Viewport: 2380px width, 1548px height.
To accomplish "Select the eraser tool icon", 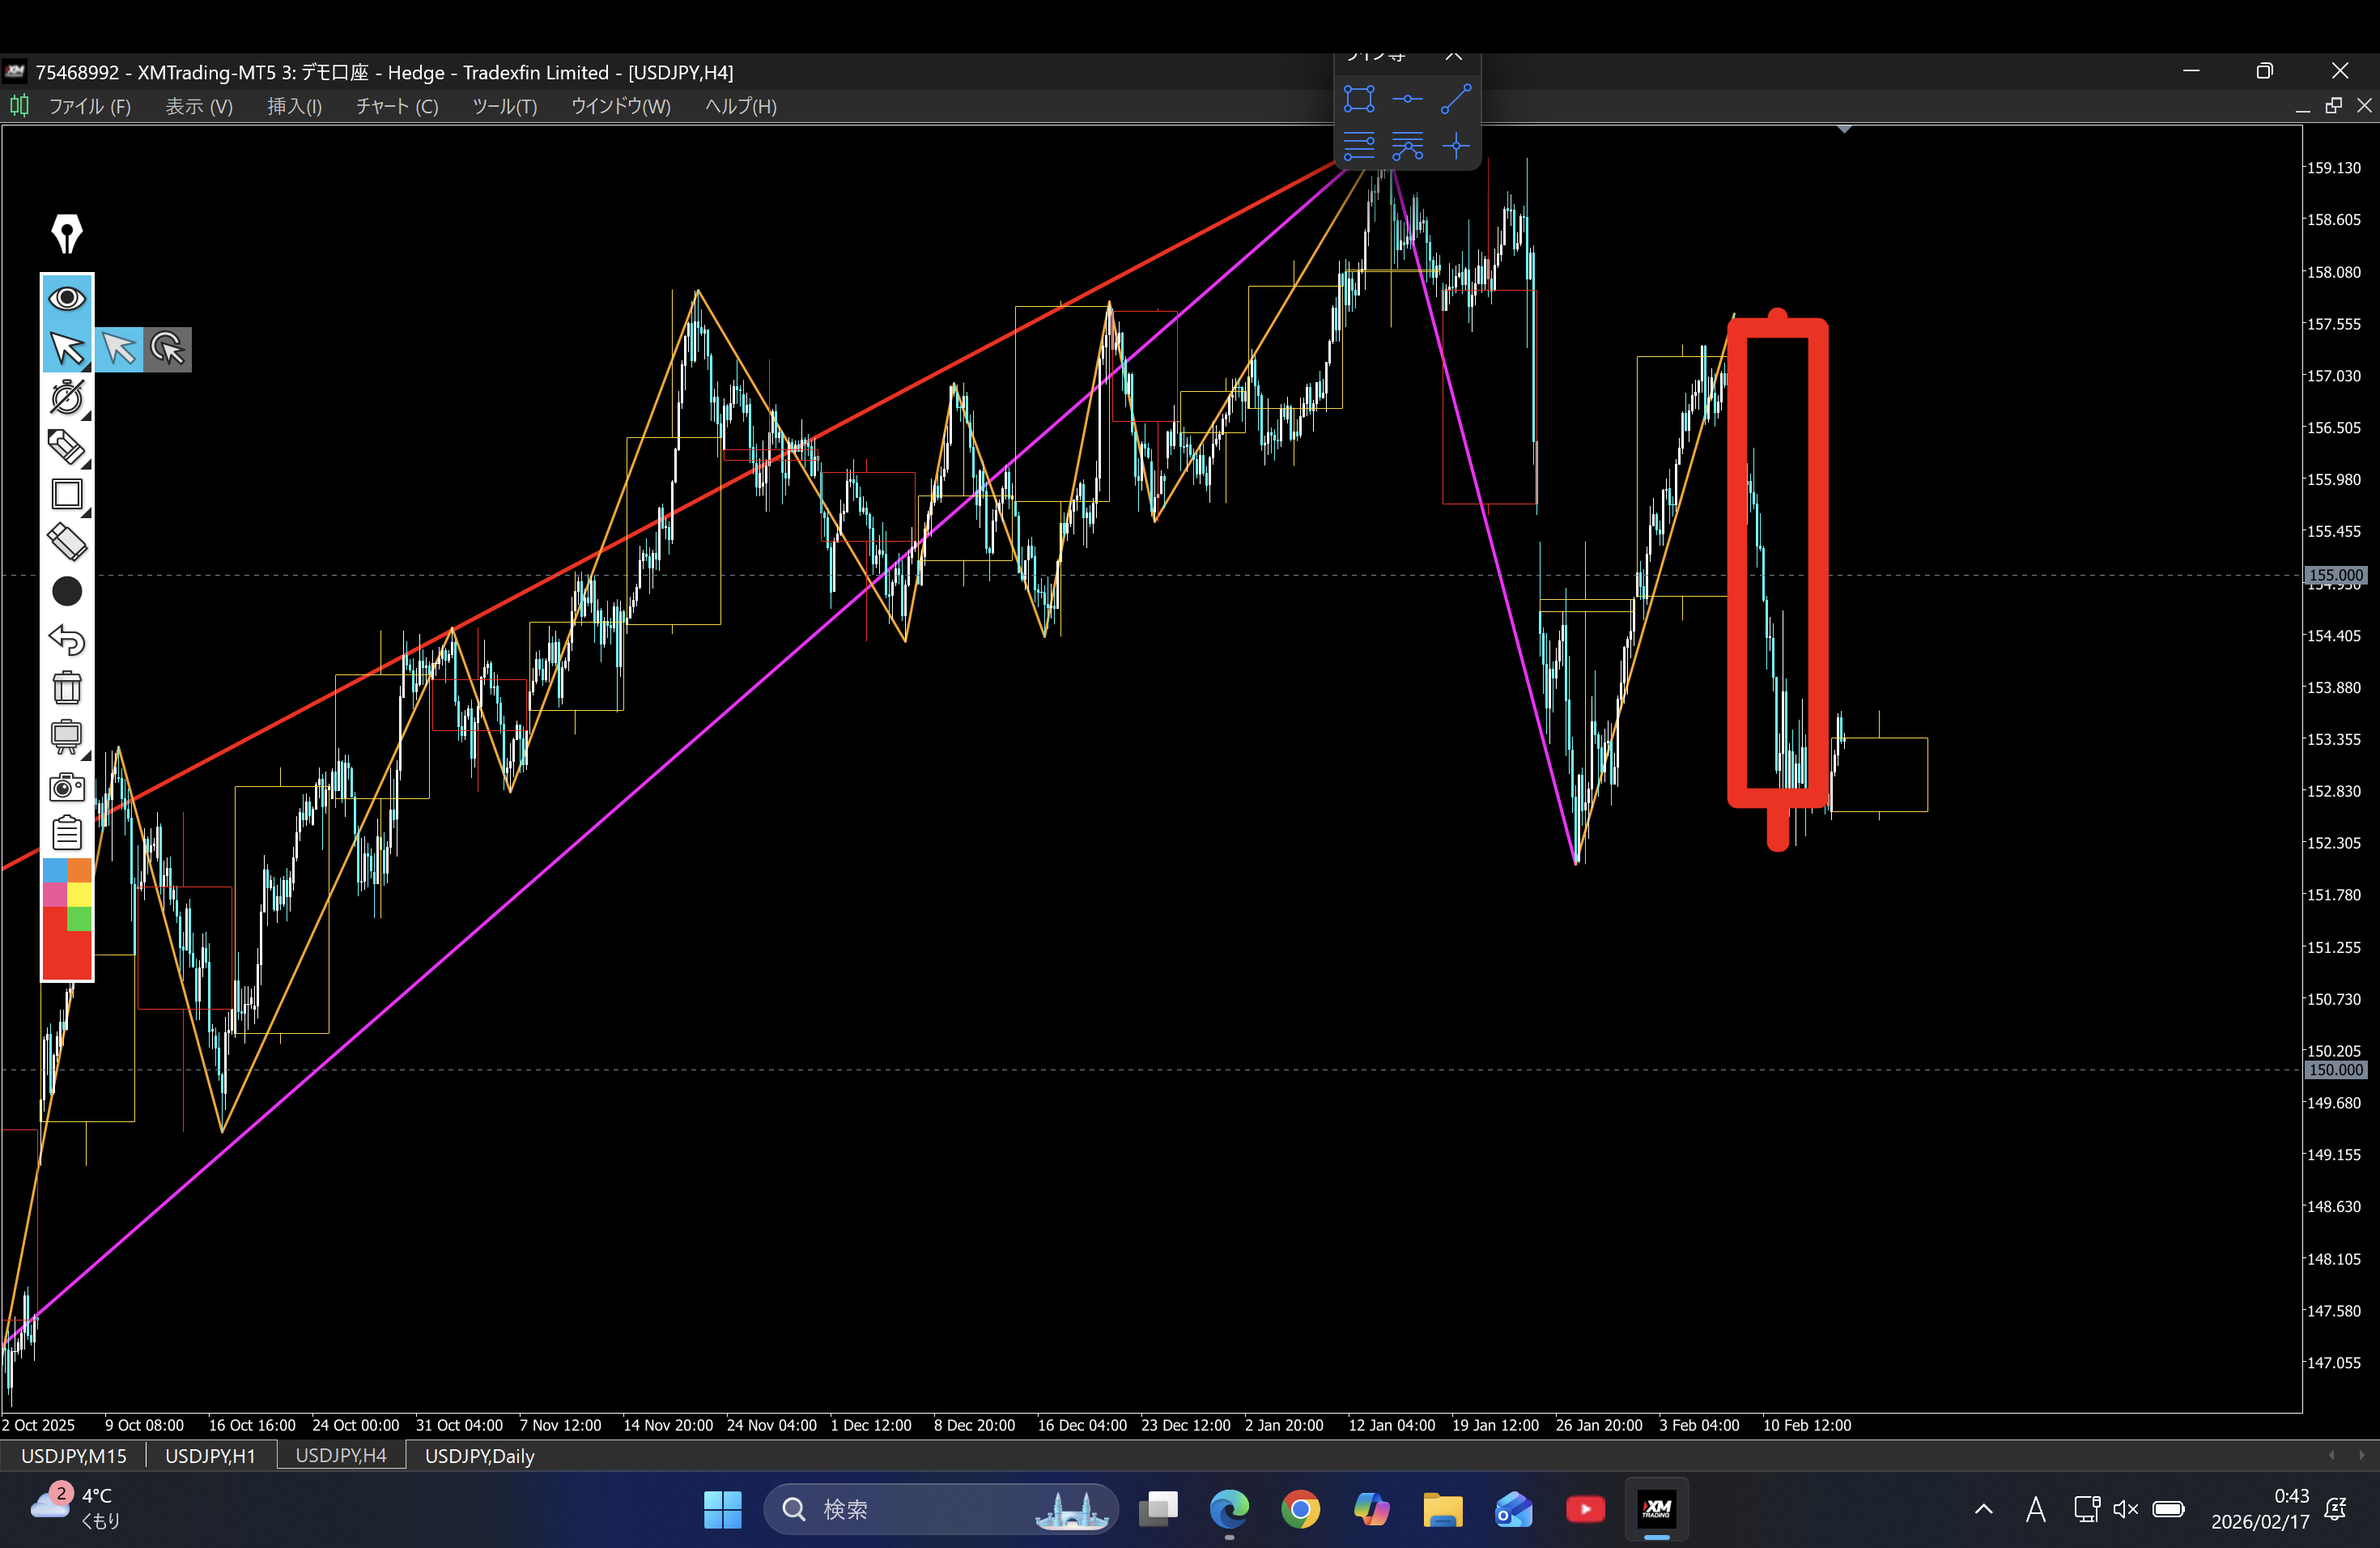I will tap(67, 542).
